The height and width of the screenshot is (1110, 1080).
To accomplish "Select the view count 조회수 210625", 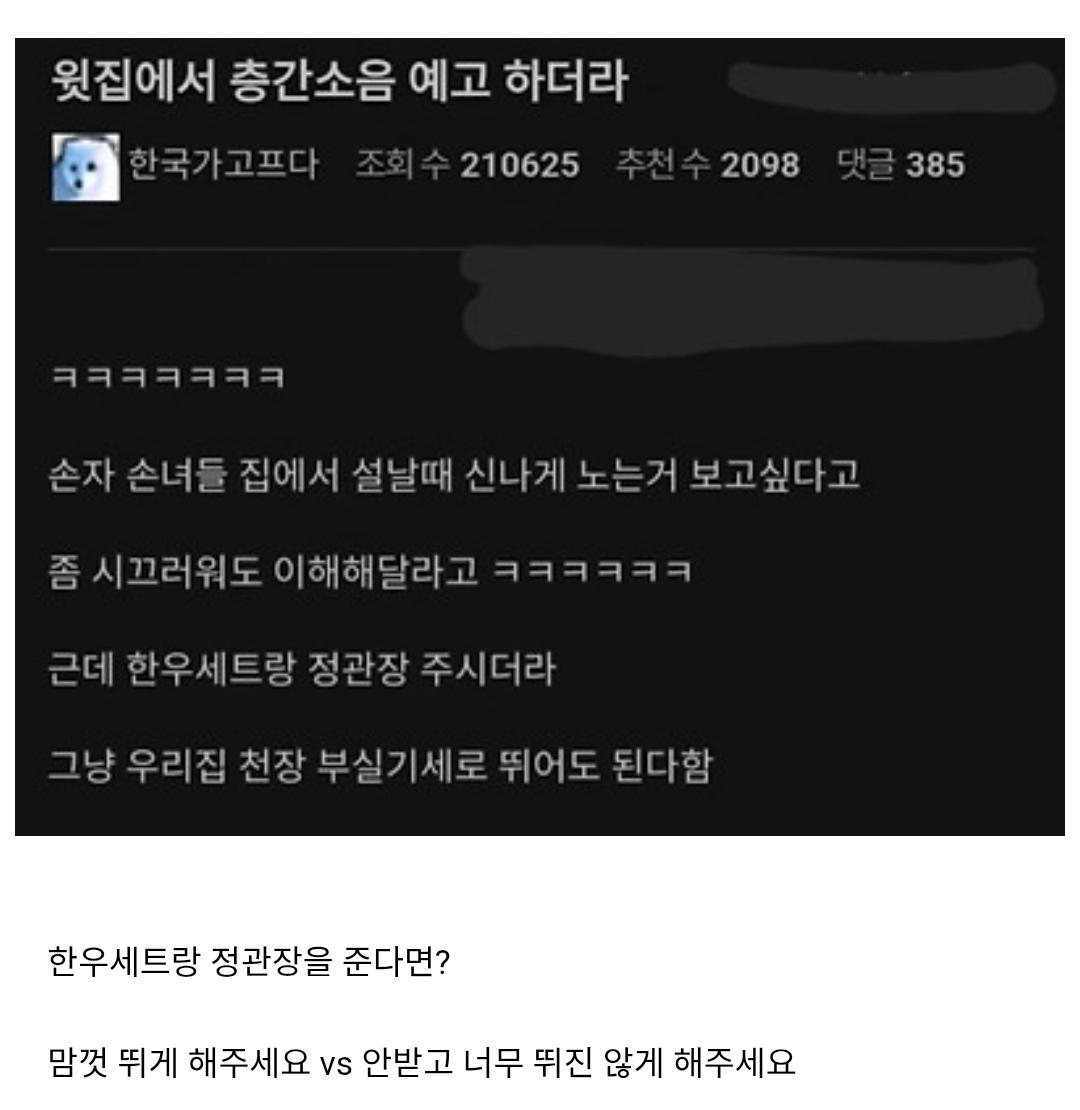I will coord(467,165).
